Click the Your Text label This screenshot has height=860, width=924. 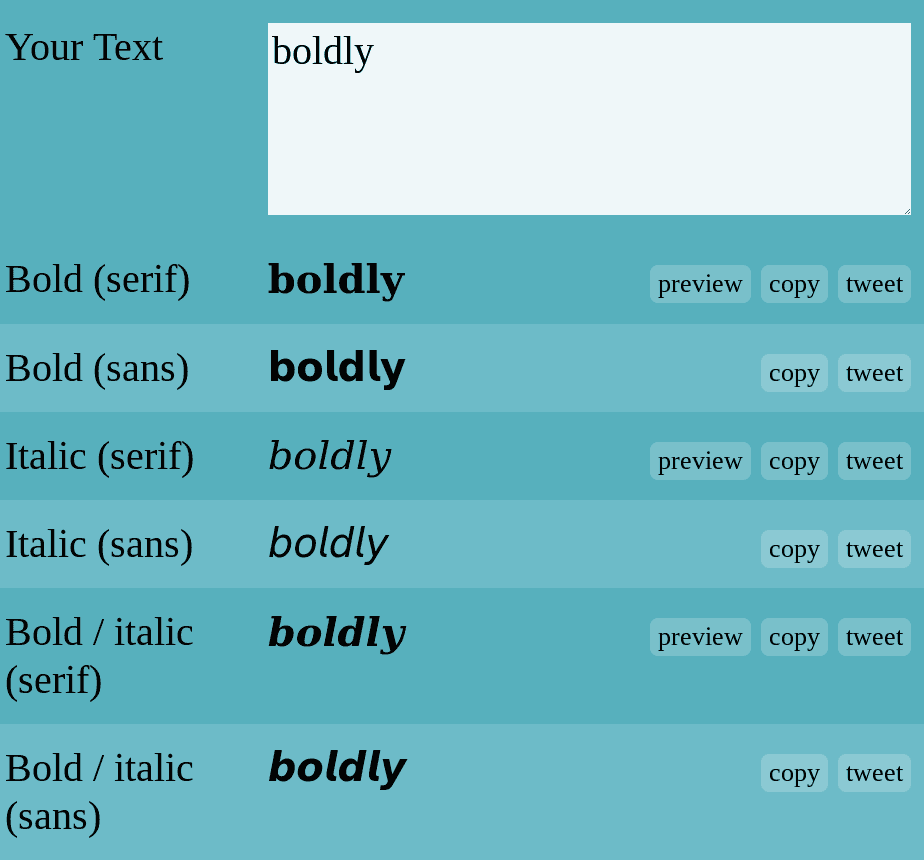[84, 46]
